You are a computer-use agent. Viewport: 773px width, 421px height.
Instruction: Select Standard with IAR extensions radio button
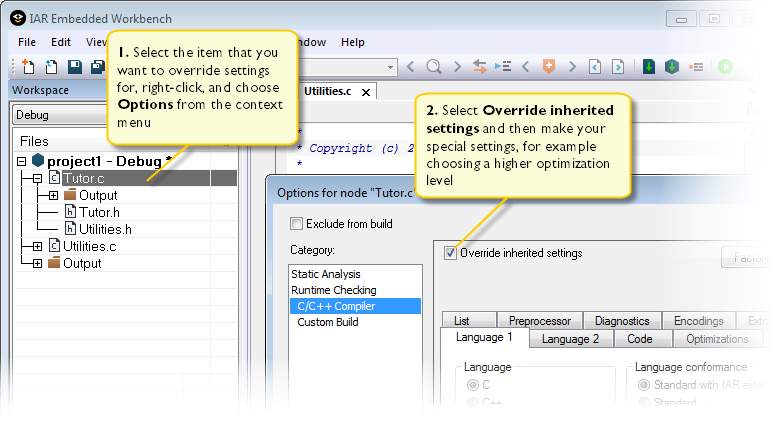pos(644,385)
